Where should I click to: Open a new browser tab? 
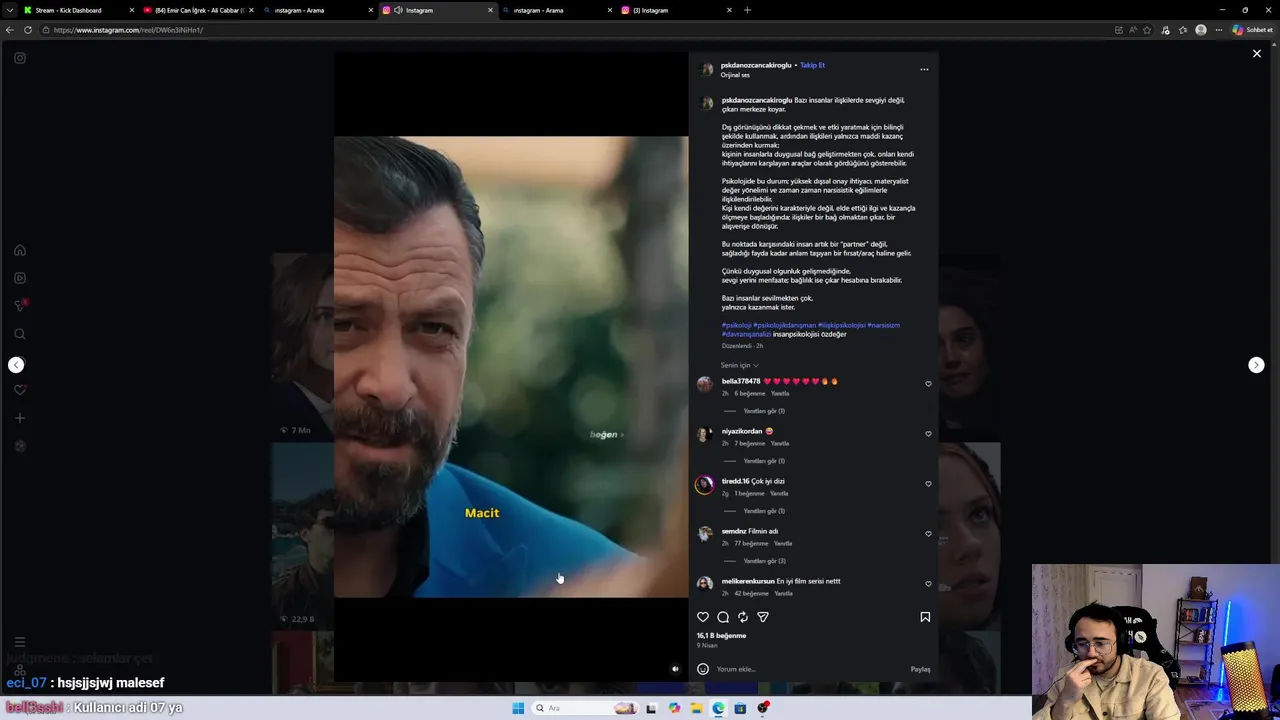(747, 10)
